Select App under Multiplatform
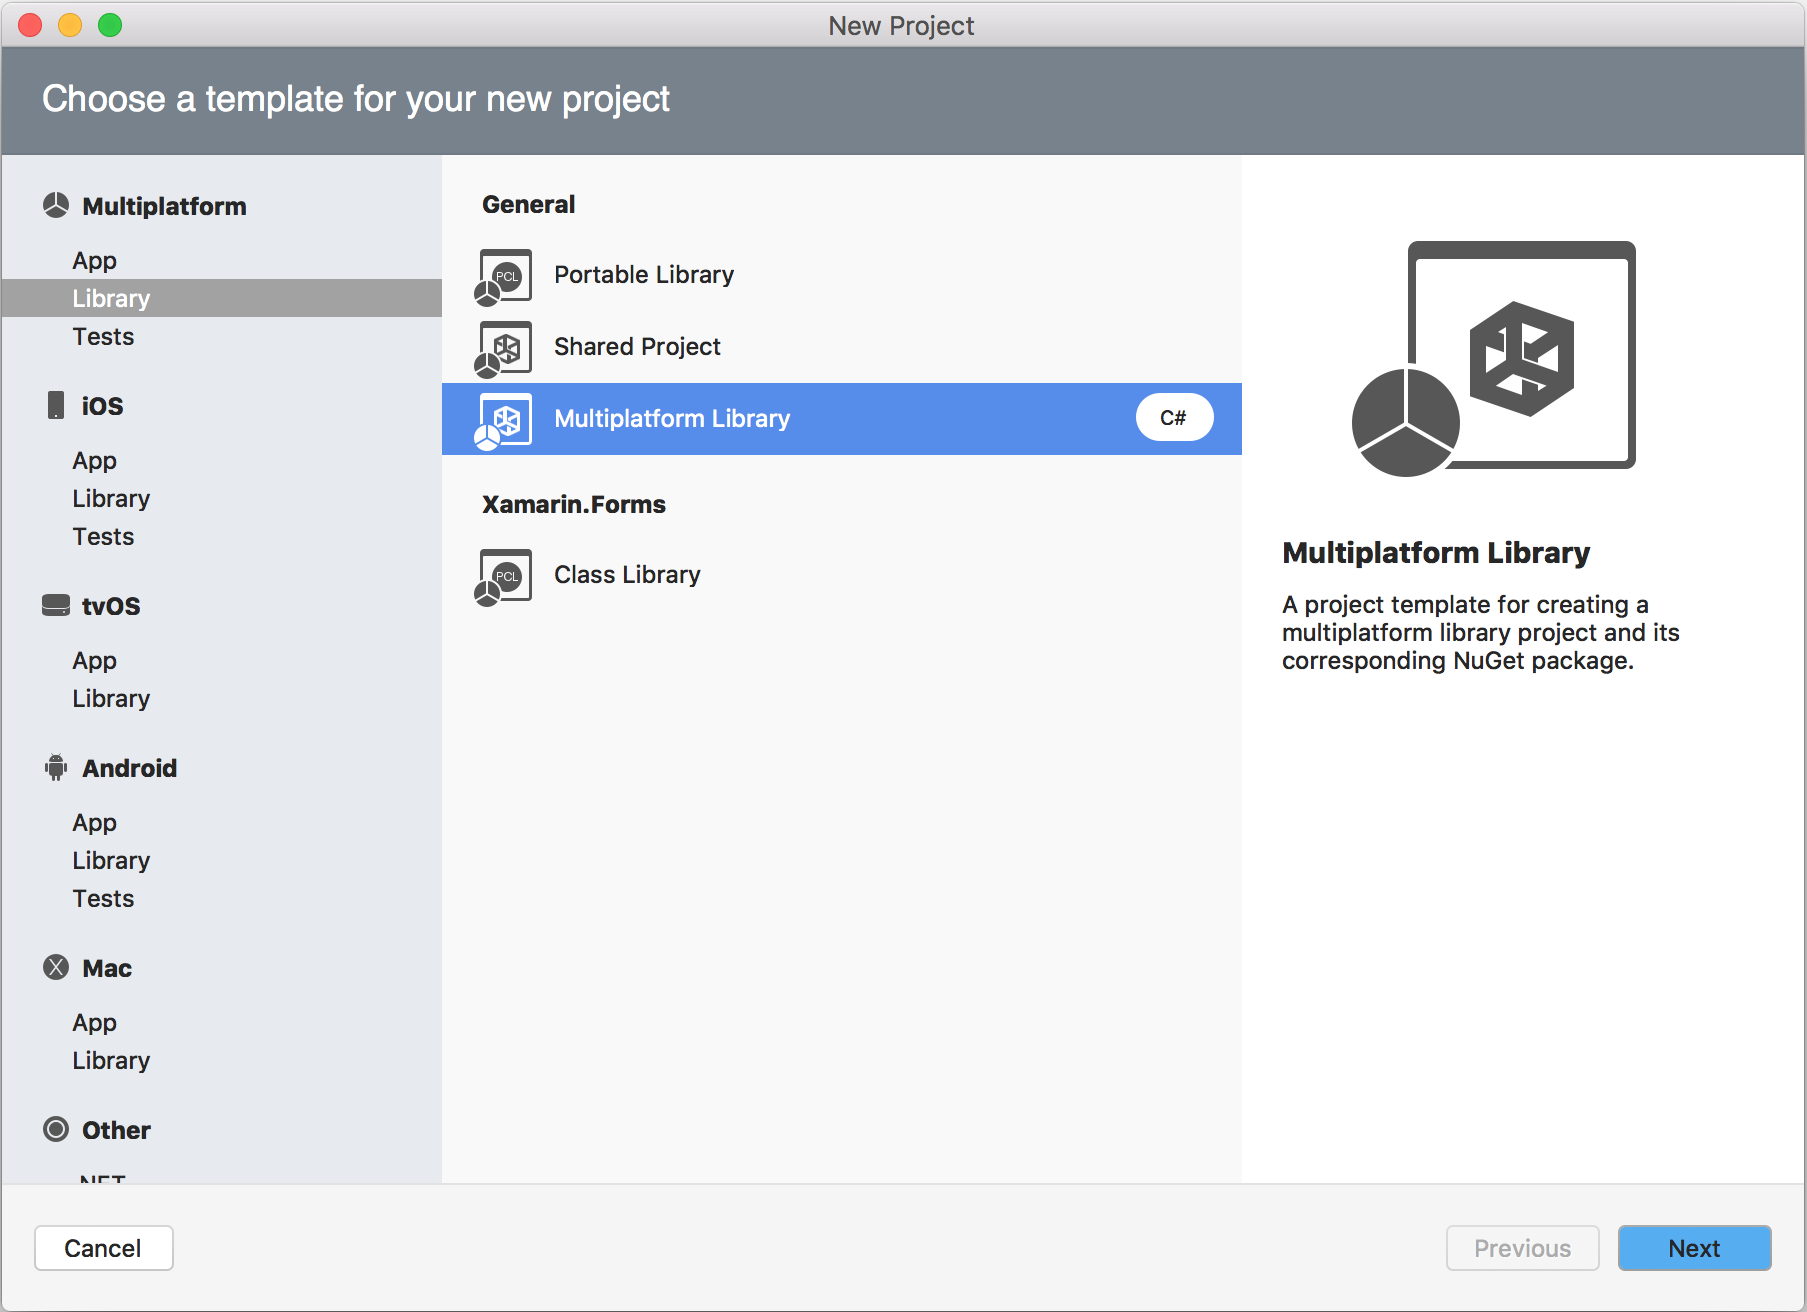Image resolution: width=1807 pixels, height=1312 pixels. click(x=221, y=260)
